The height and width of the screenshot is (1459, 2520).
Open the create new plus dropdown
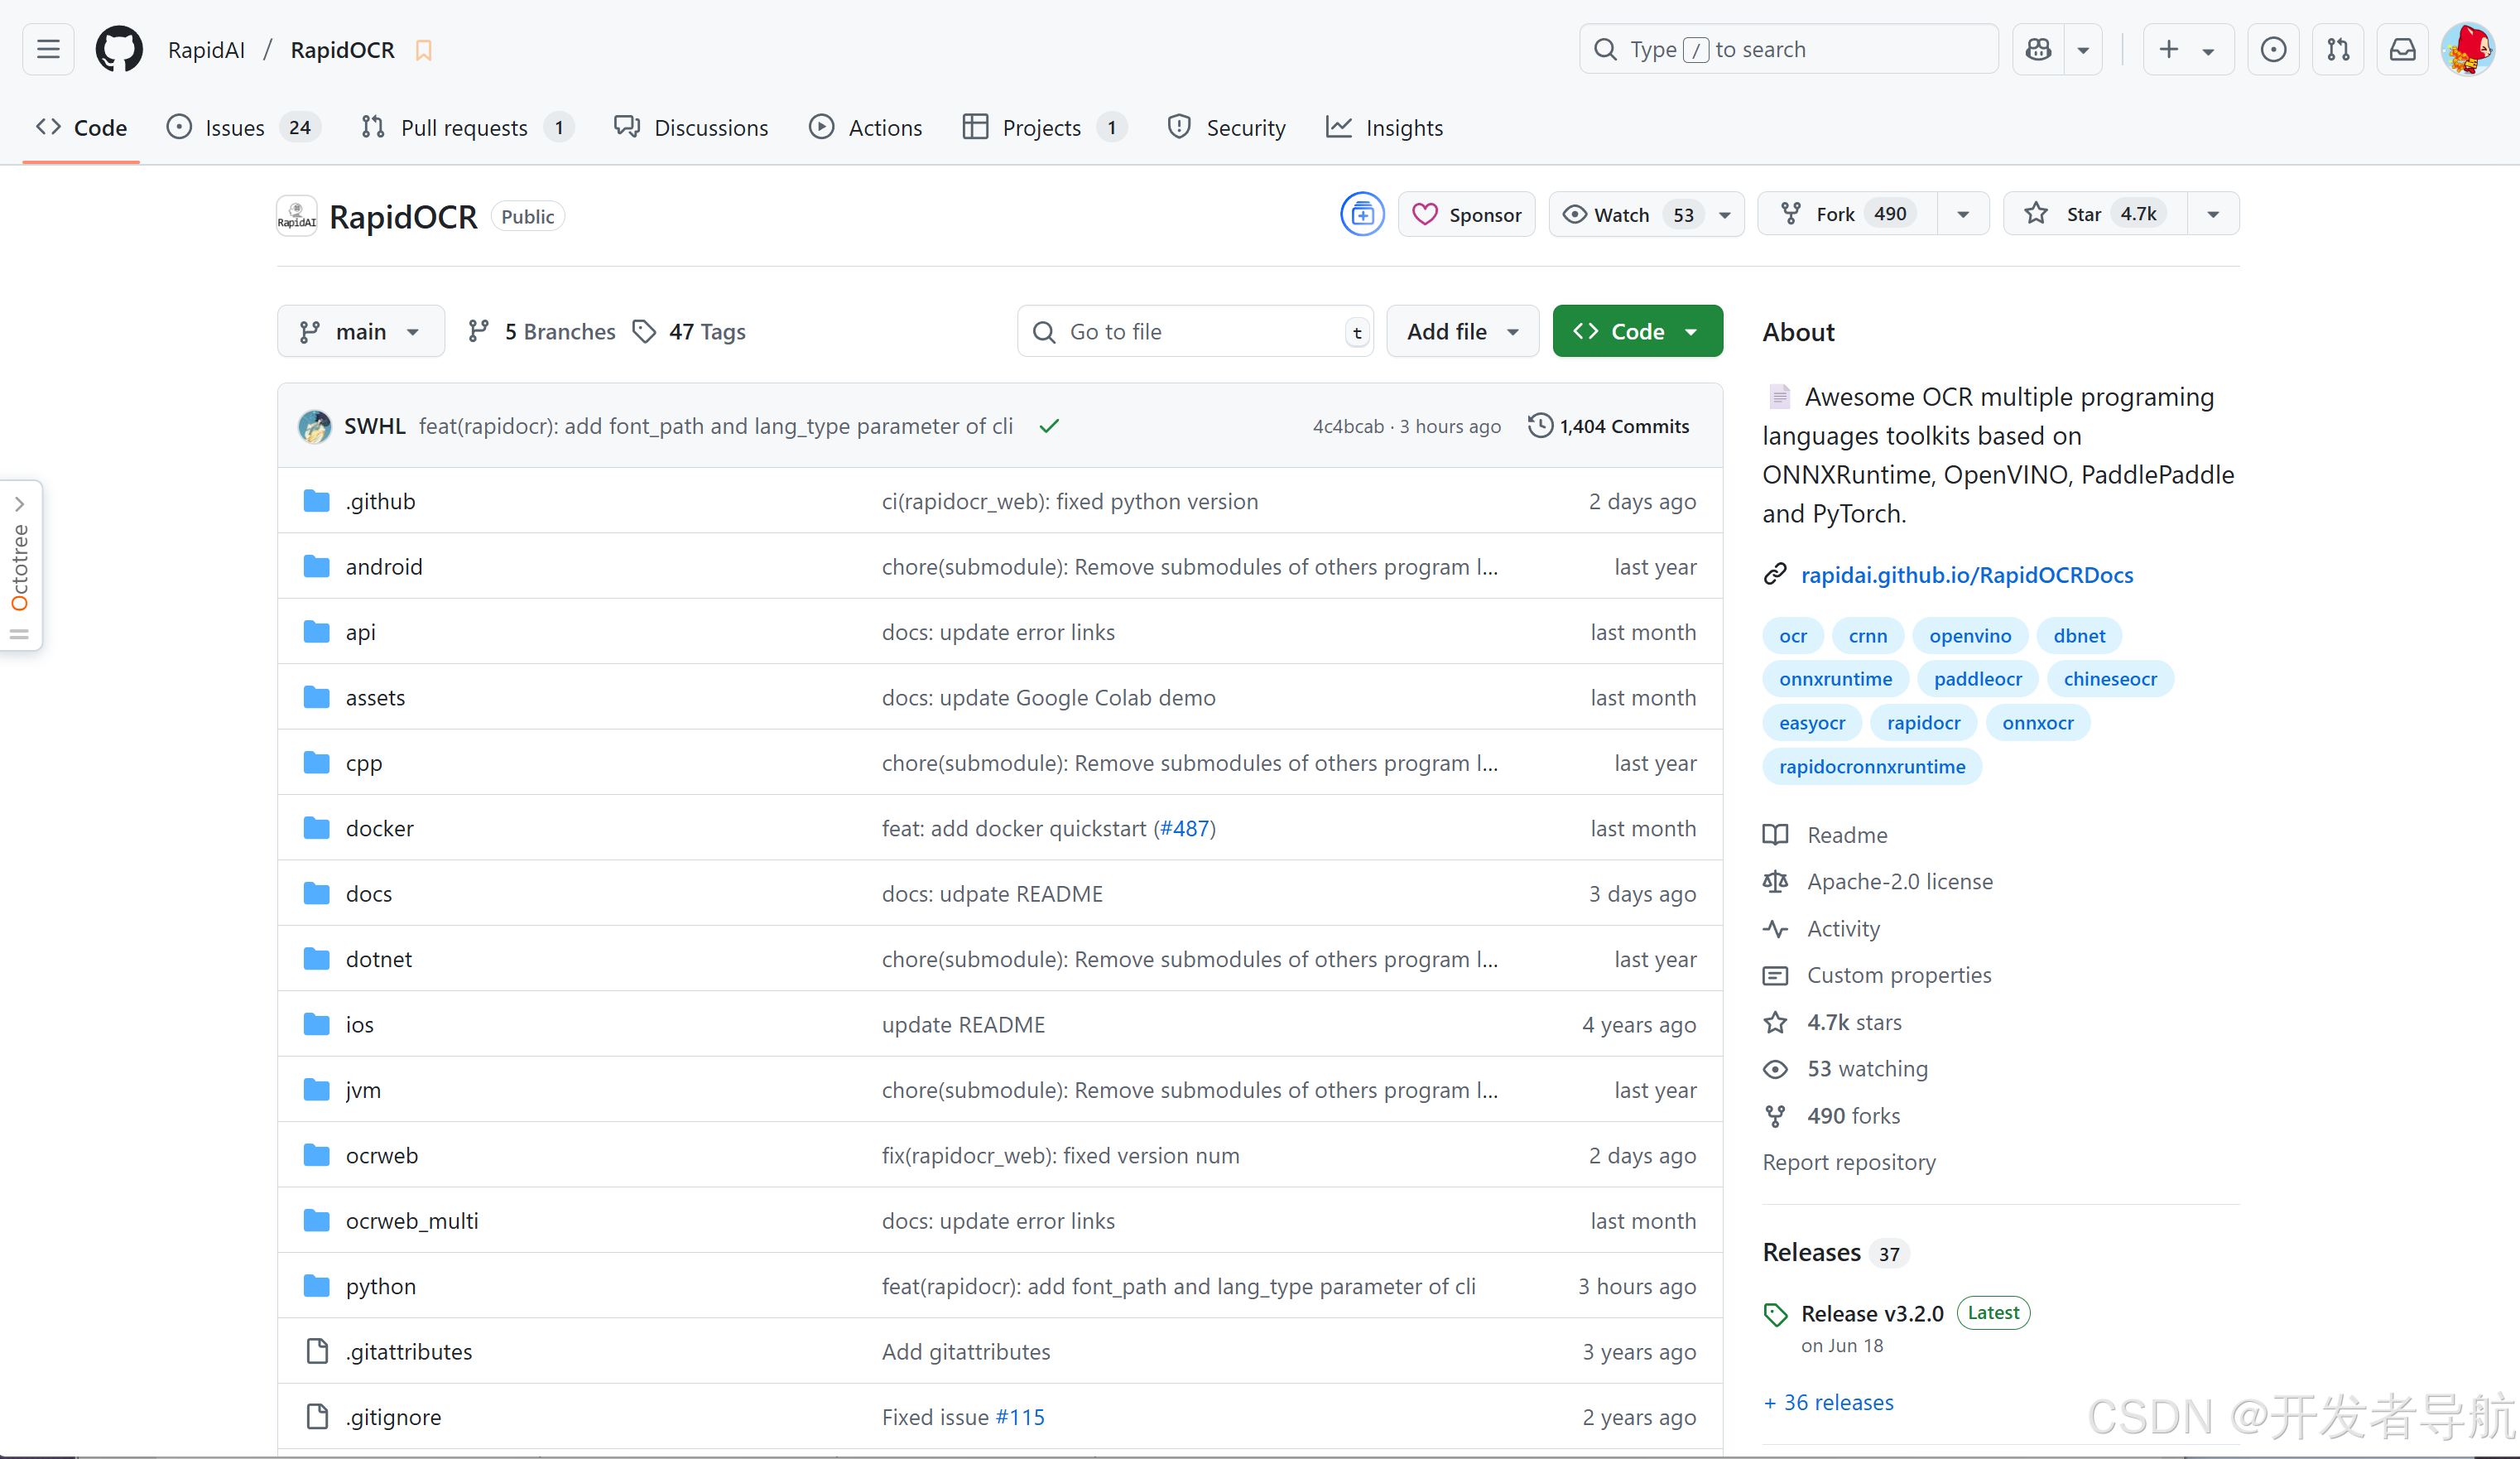click(x=2188, y=49)
